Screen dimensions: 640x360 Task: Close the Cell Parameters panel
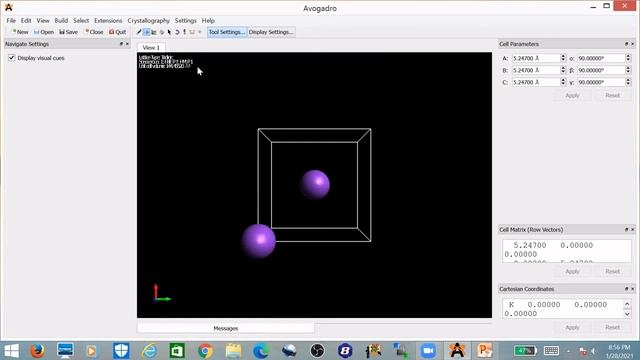click(x=633, y=44)
